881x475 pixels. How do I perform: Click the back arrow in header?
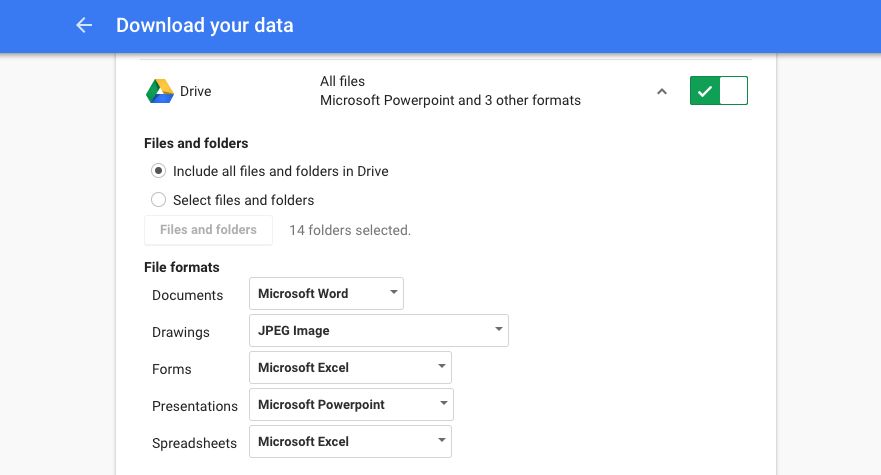click(x=84, y=25)
